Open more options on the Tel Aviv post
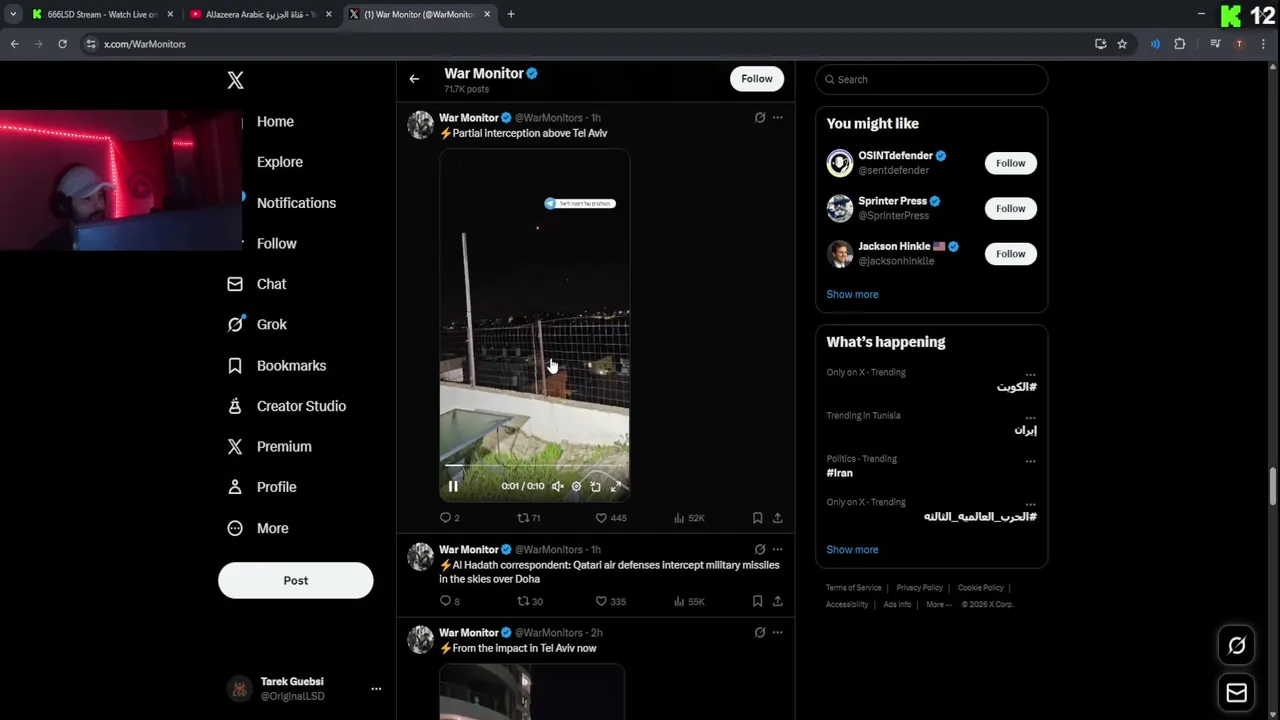The image size is (1280, 720). point(777,118)
